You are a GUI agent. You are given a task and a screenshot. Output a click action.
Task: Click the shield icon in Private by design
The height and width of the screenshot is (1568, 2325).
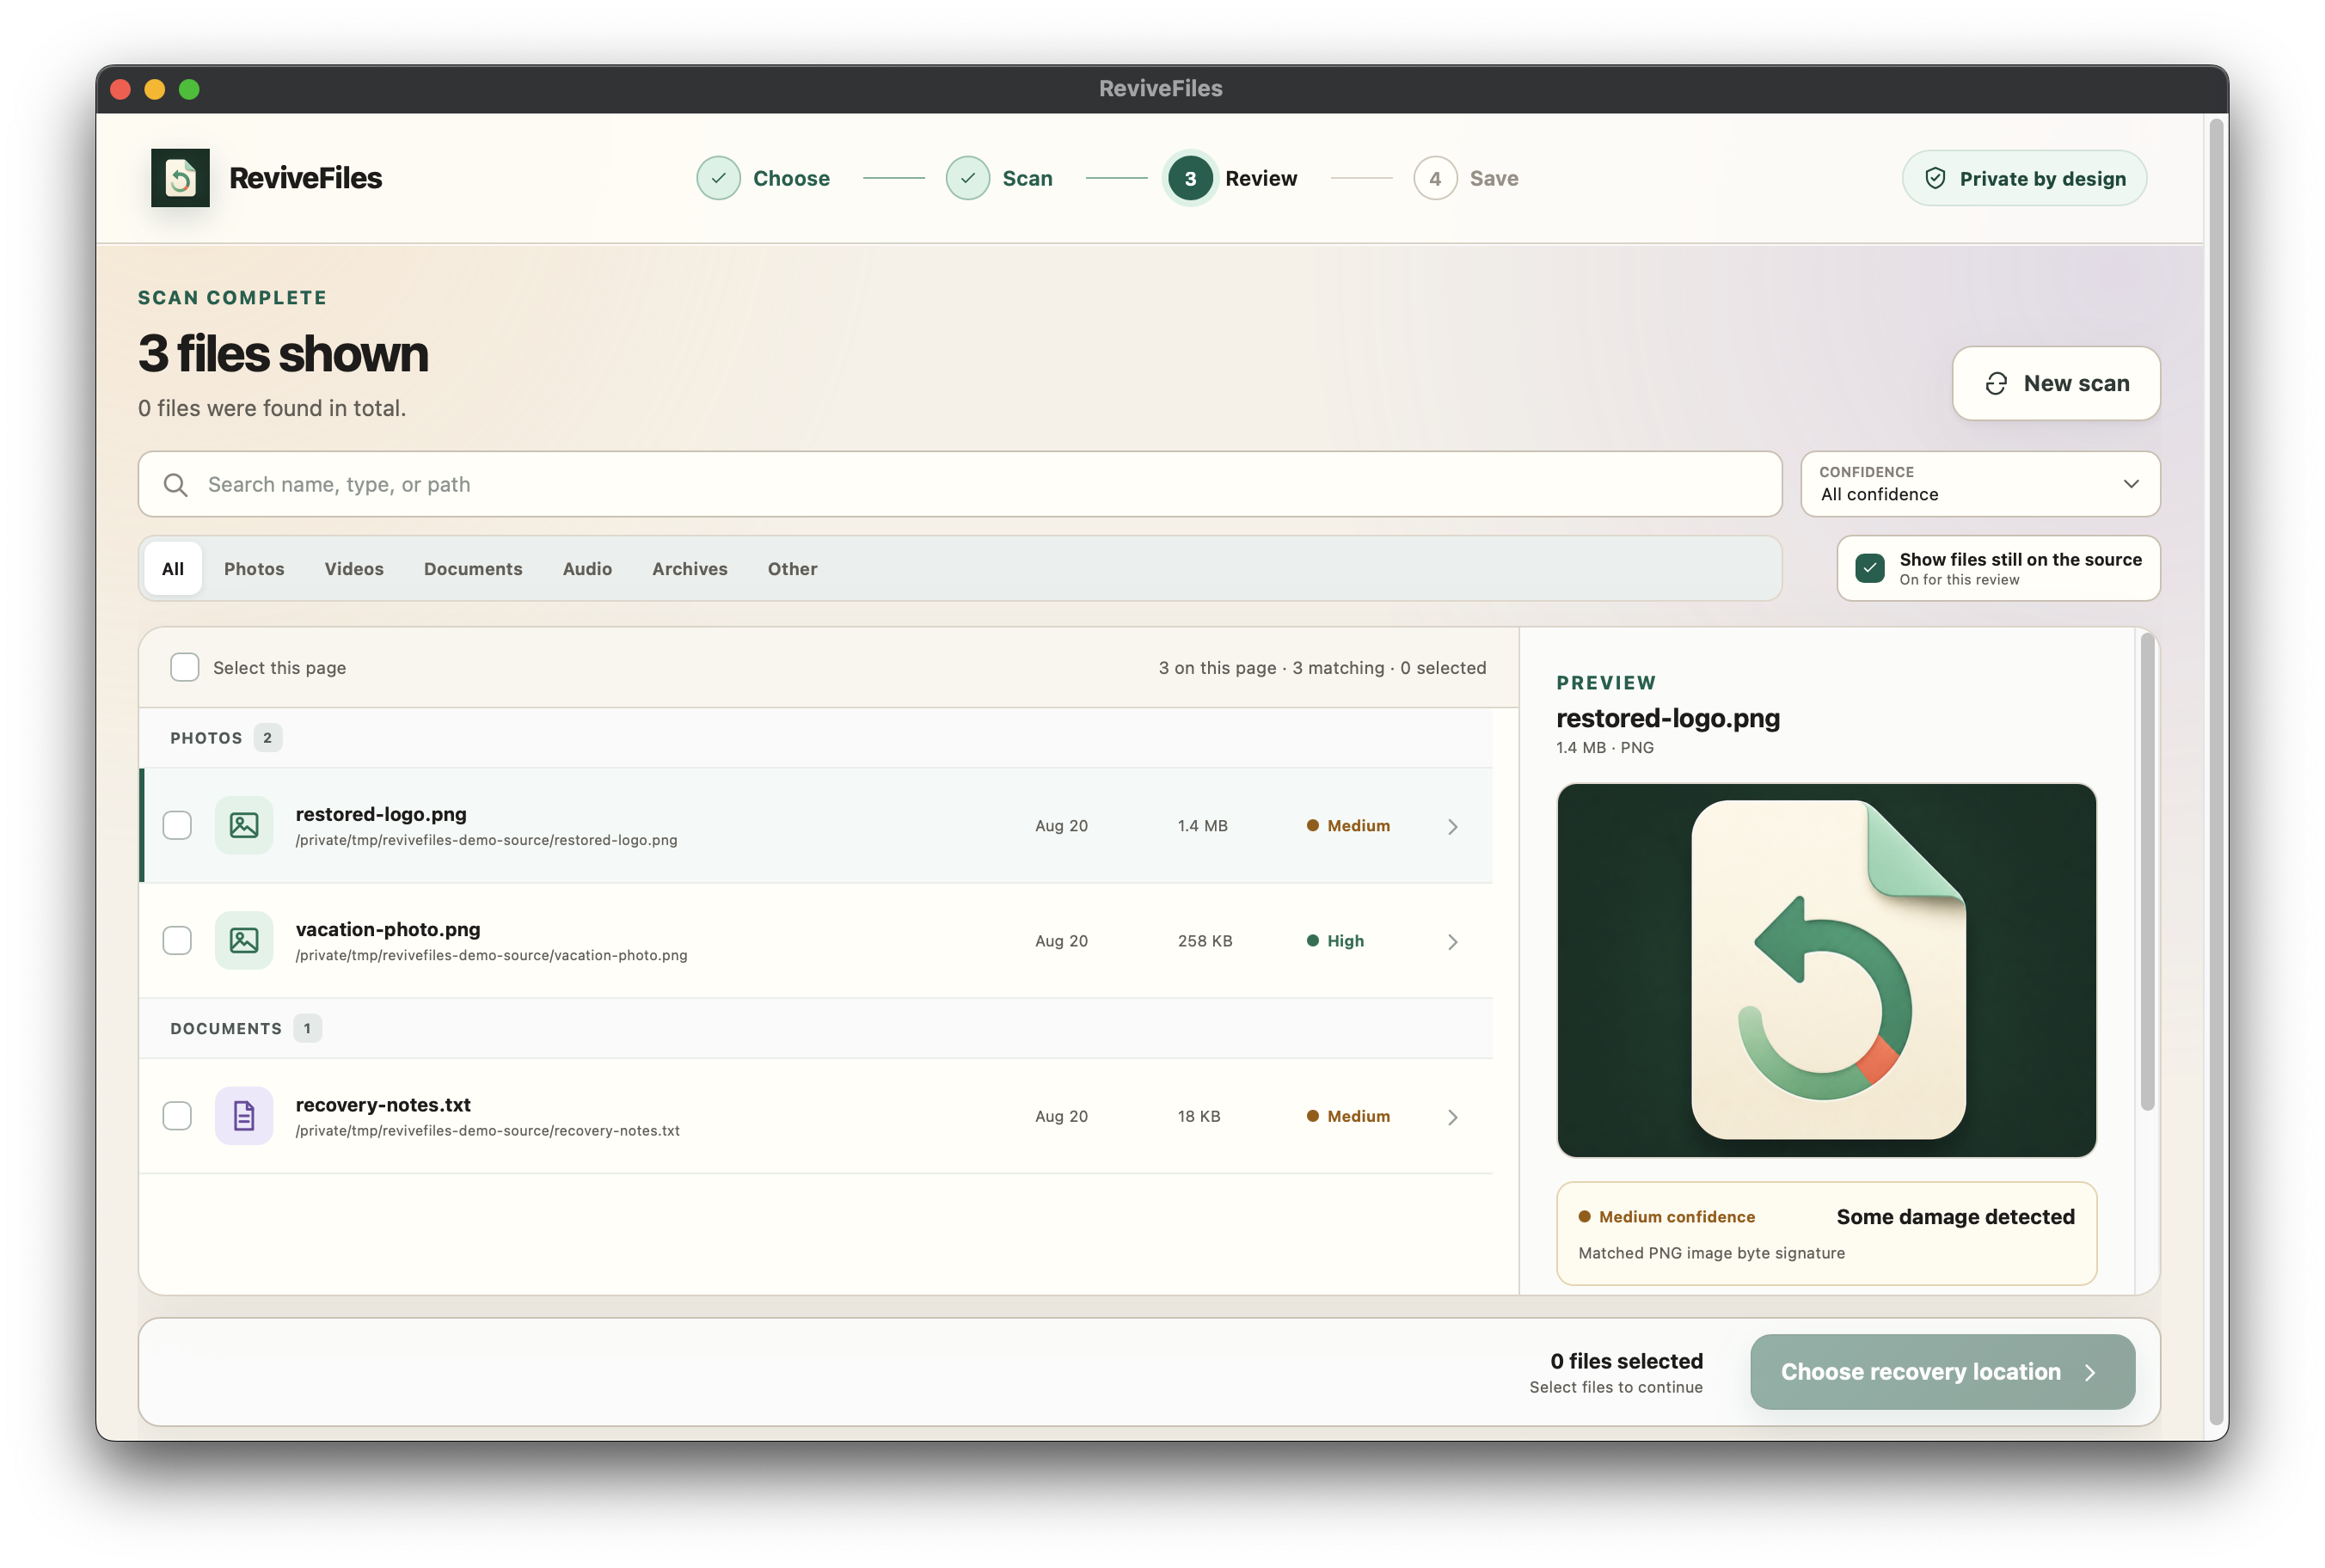click(x=1935, y=178)
